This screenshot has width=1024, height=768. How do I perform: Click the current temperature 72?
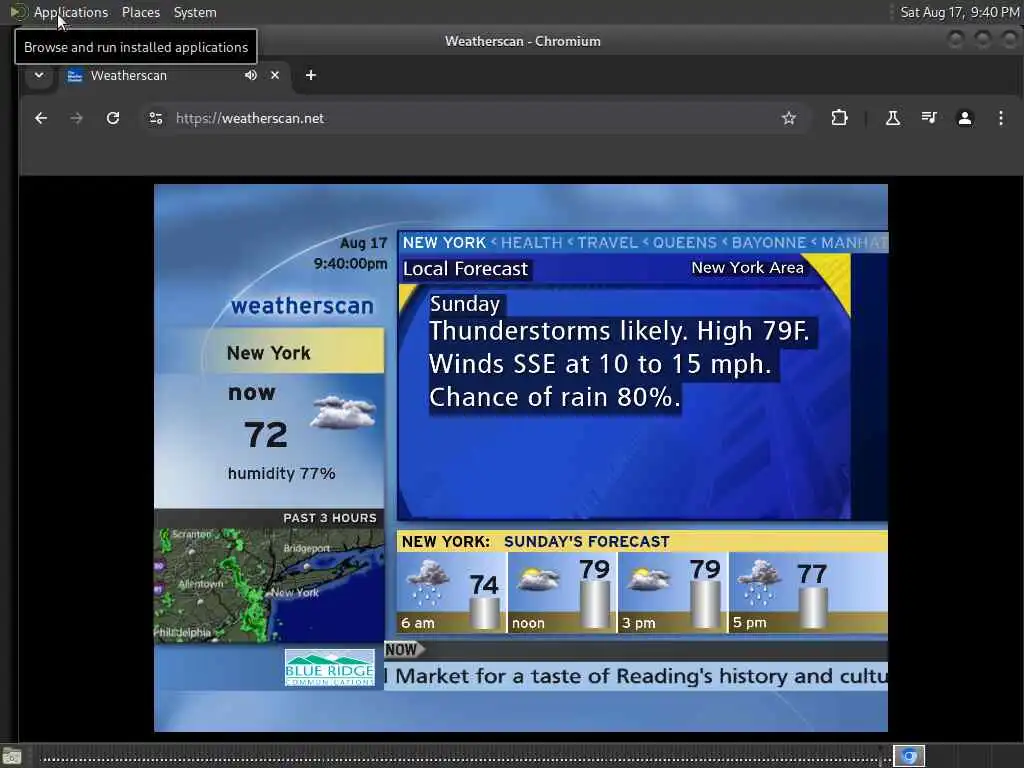coord(266,434)
